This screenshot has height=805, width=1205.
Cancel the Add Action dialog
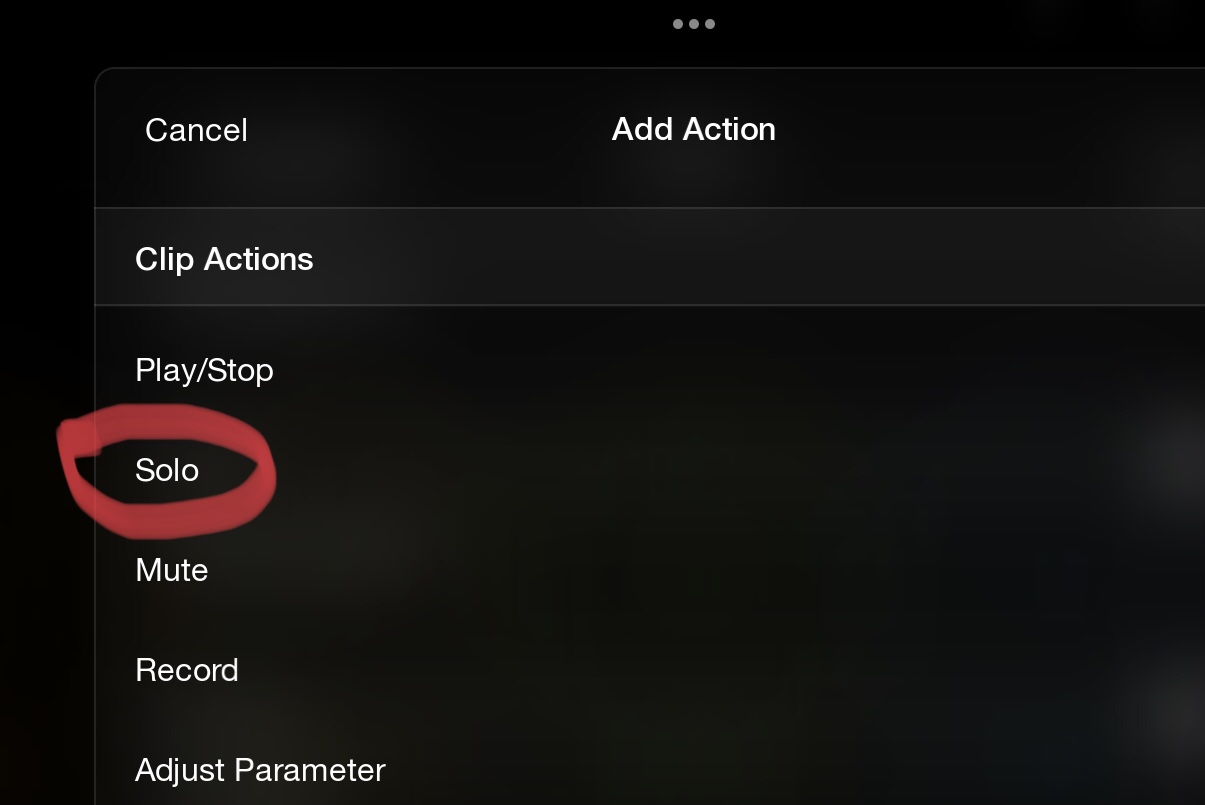click(196, 130)
